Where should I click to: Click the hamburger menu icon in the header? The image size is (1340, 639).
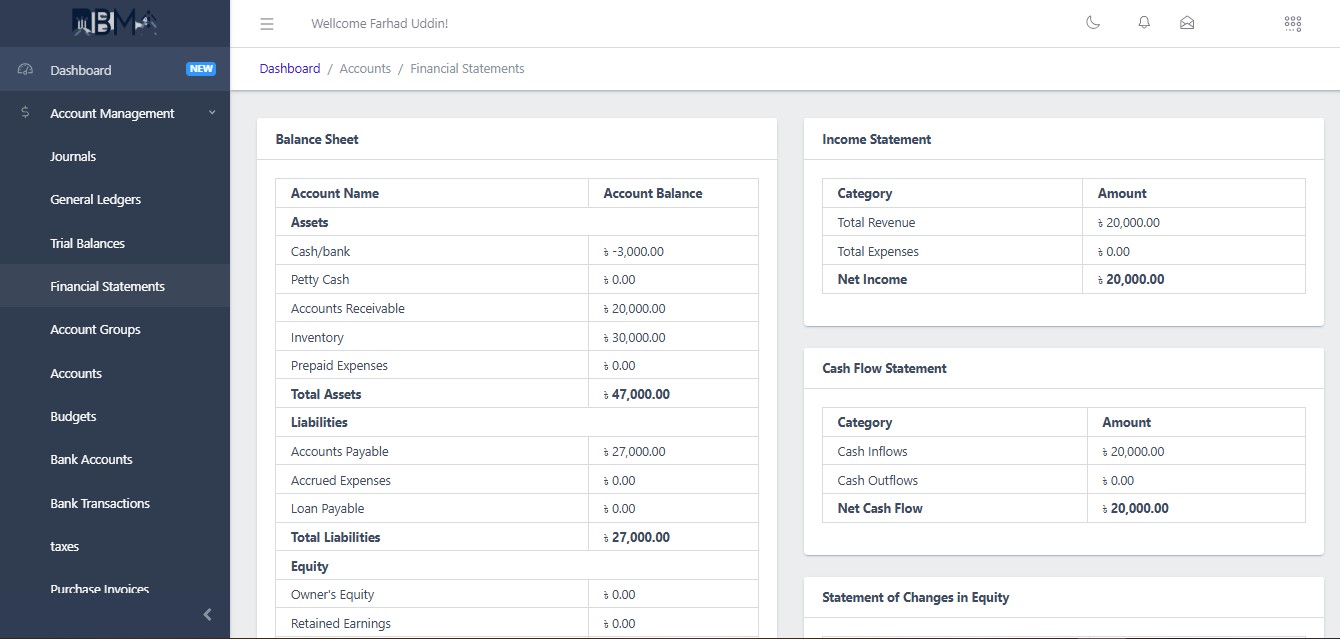266,23
